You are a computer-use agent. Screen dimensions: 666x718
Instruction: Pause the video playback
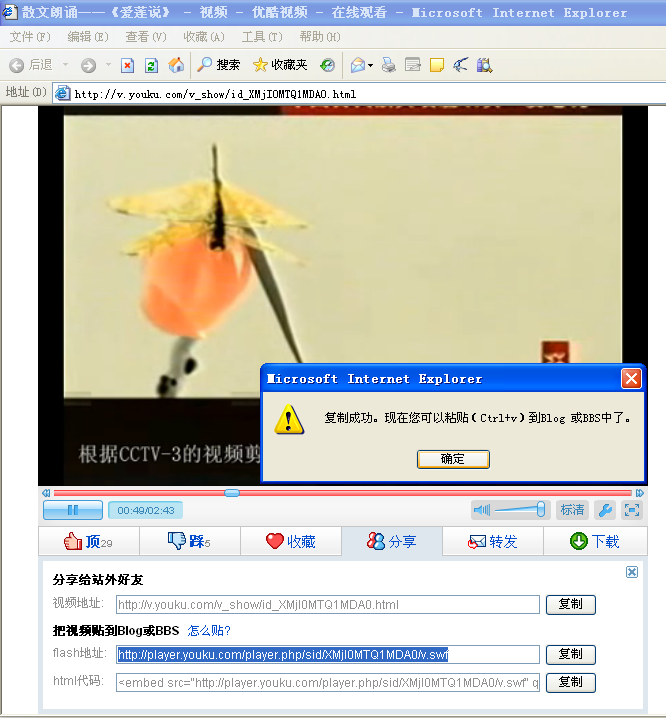(72, 510)
